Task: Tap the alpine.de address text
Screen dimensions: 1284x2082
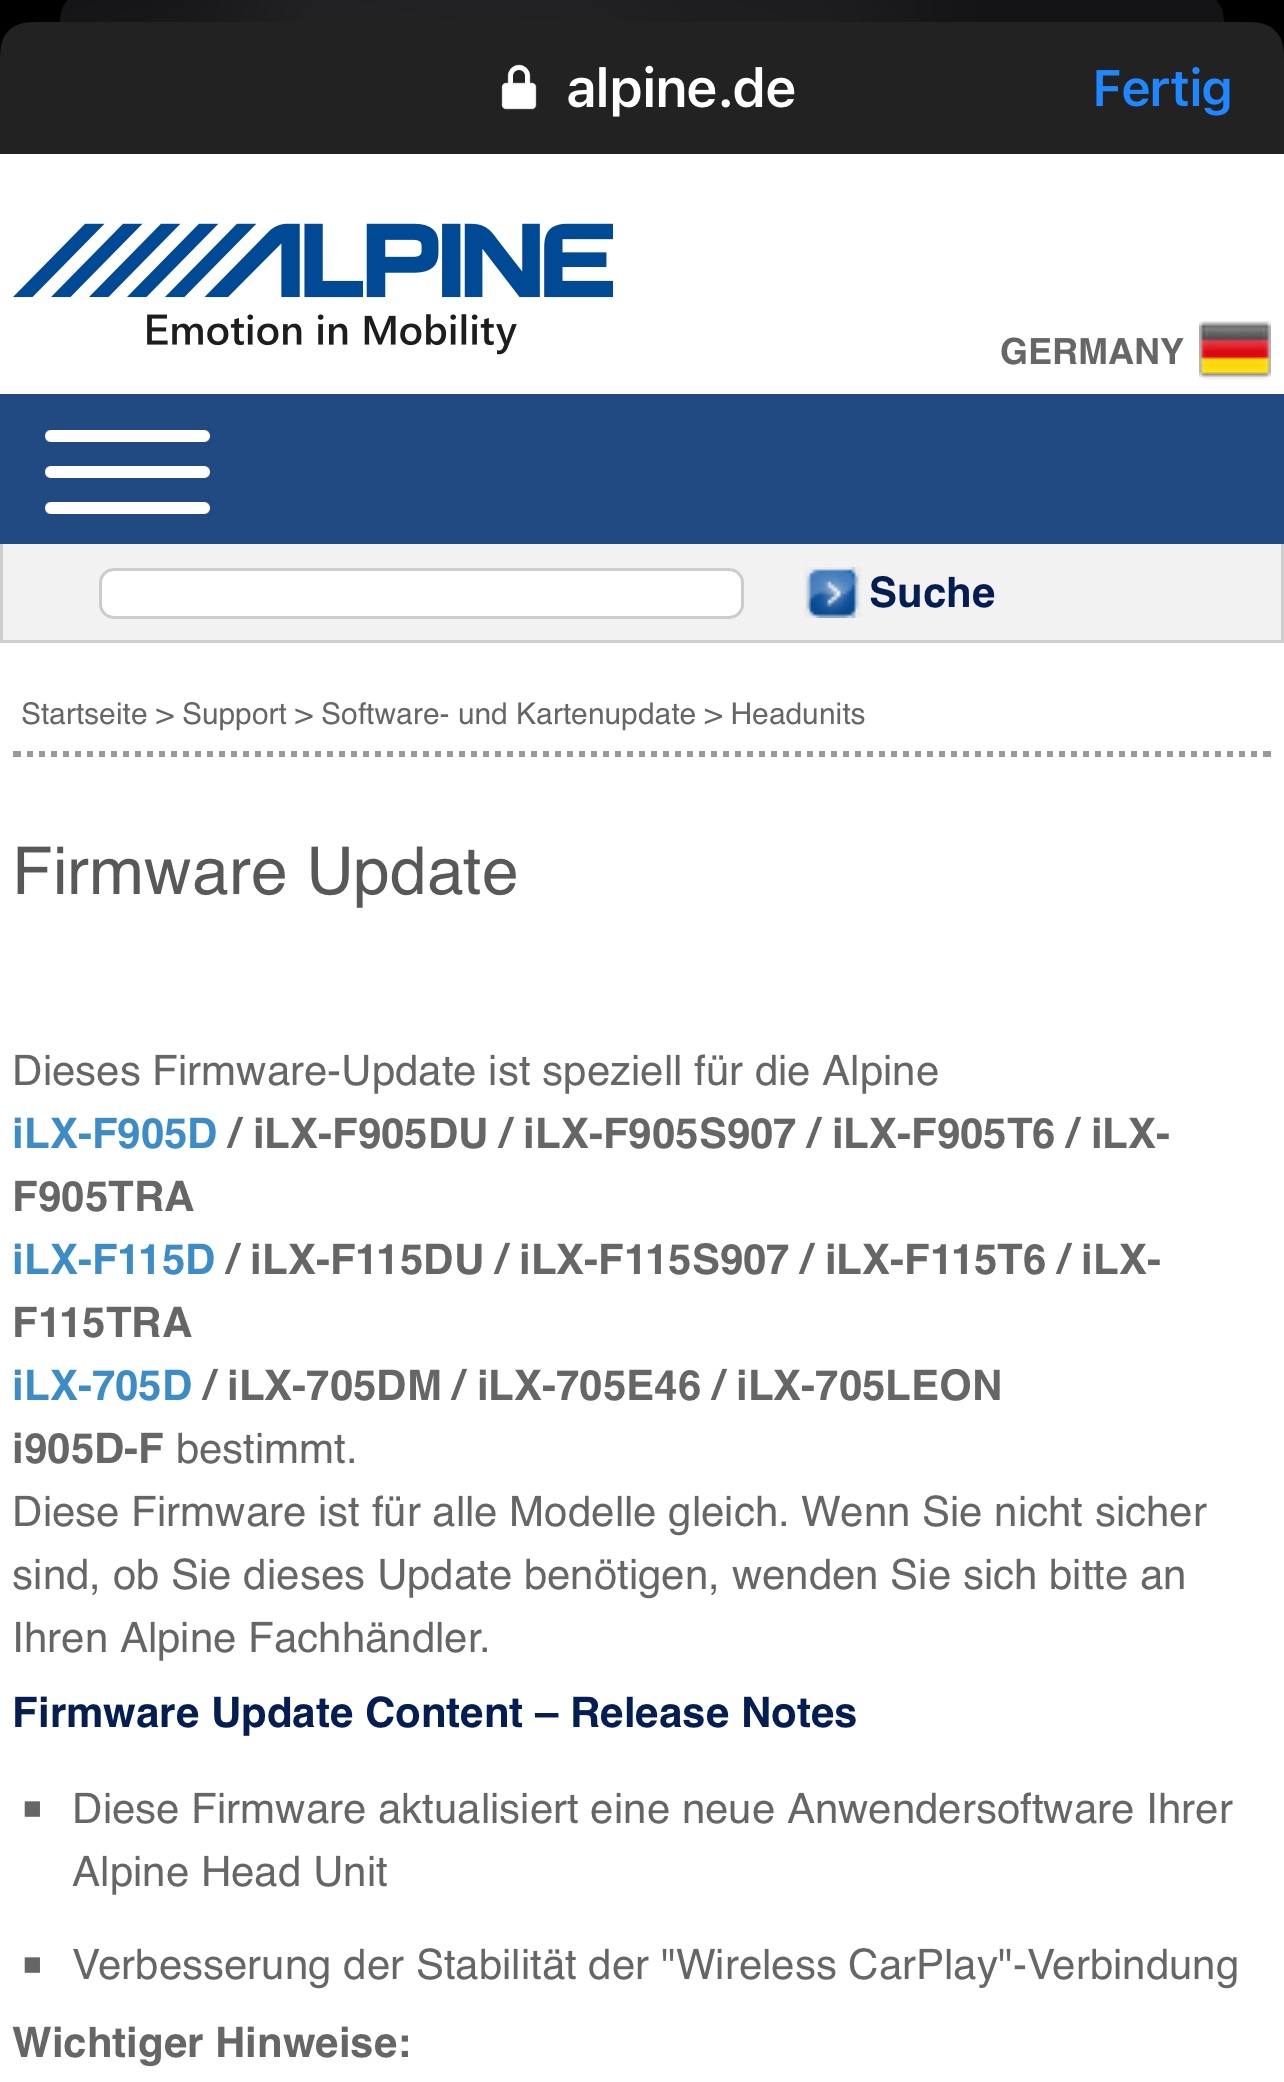Action: coord(680,89)
